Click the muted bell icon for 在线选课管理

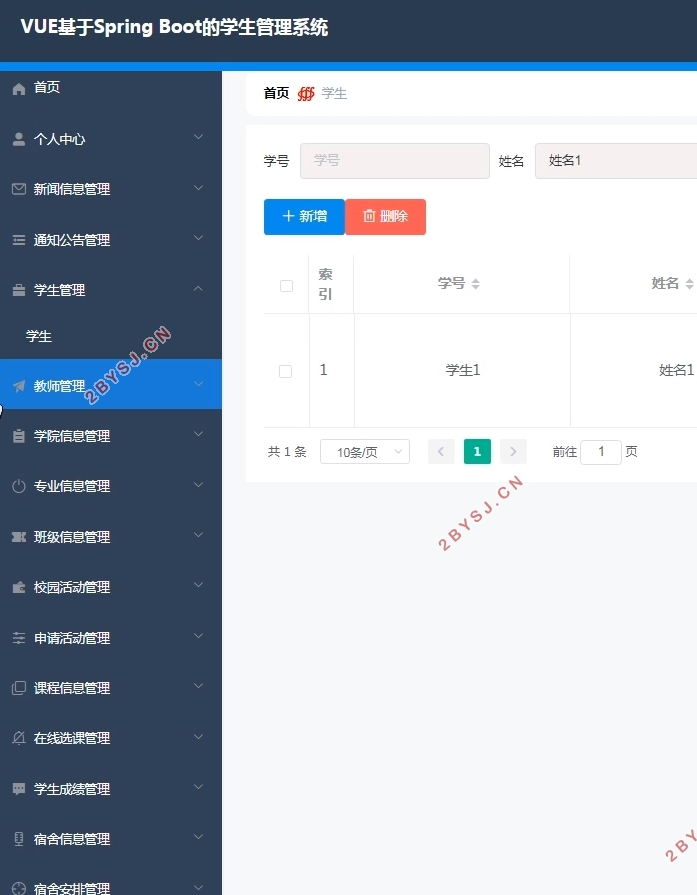19,738
